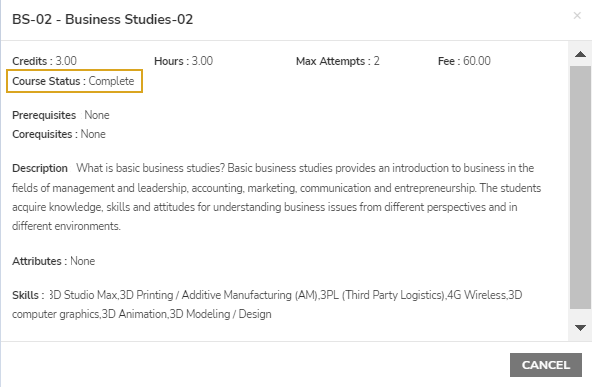Click the 3D Studio Max skill text
The width and height of the screenshot is (592, 387).
click(x=83, y=295)
